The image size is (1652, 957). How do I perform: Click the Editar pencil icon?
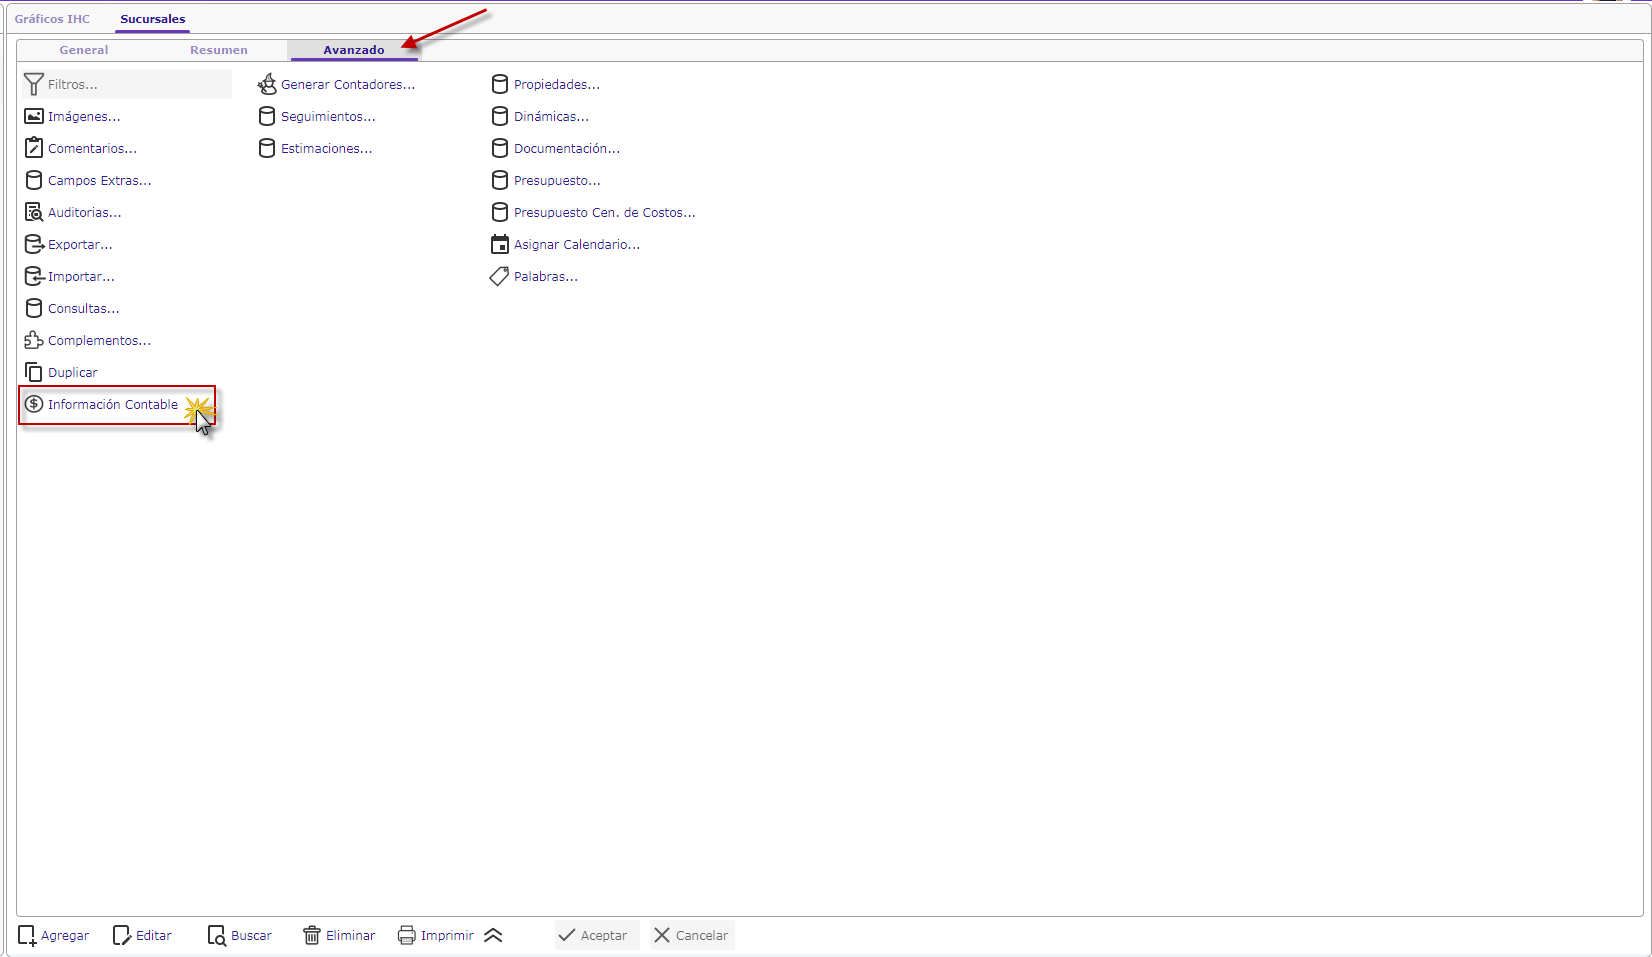122,935
